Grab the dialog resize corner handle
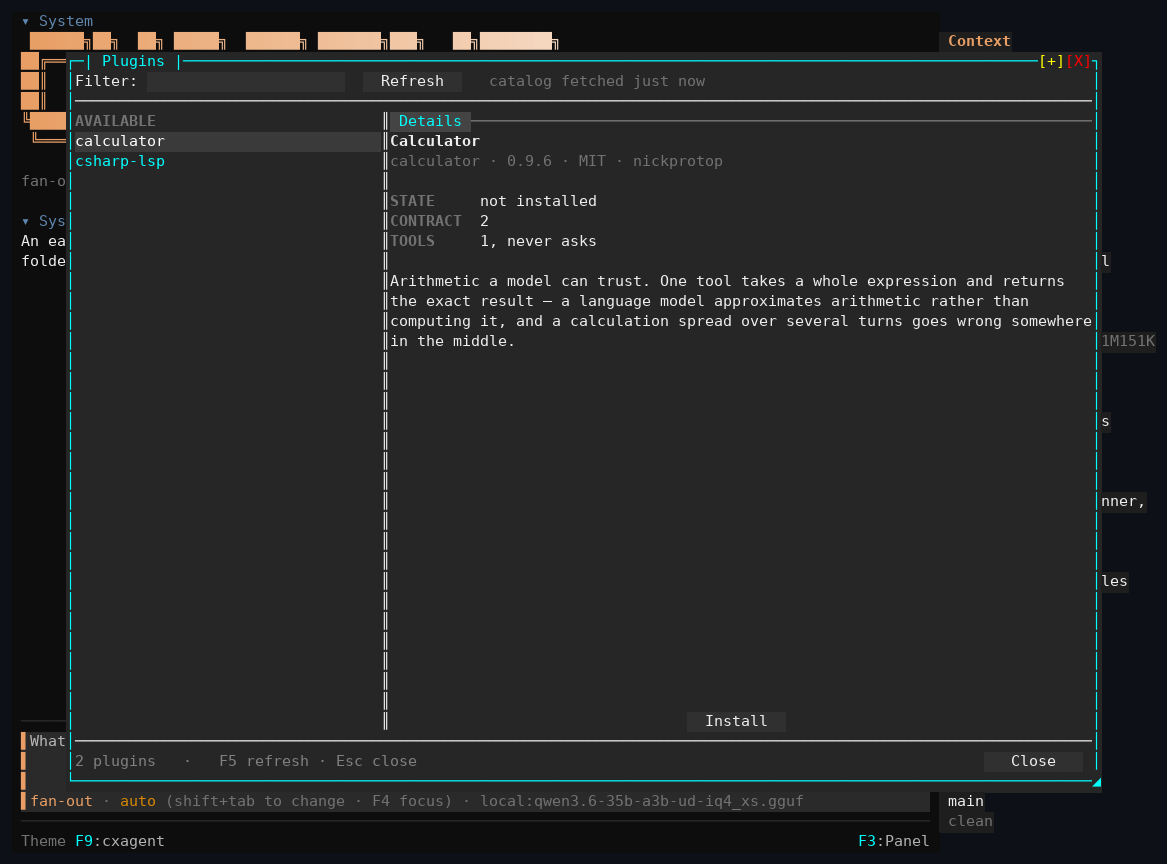Viewport: 1167px width, 864px height. pyautogui.click(x=1096, y=781)
